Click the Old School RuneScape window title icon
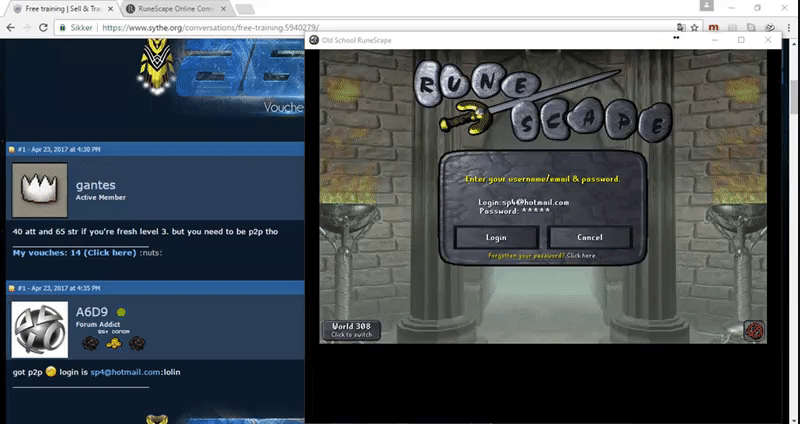800x424 pixels. [314, 40]
